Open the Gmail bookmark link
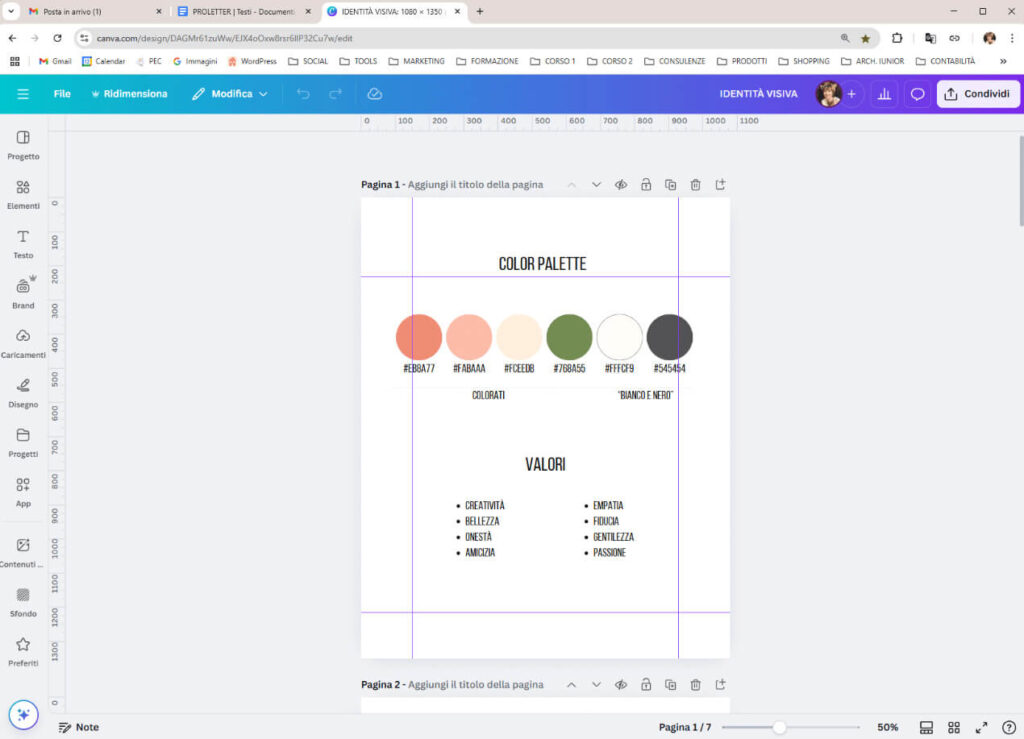 coord(55,61)
